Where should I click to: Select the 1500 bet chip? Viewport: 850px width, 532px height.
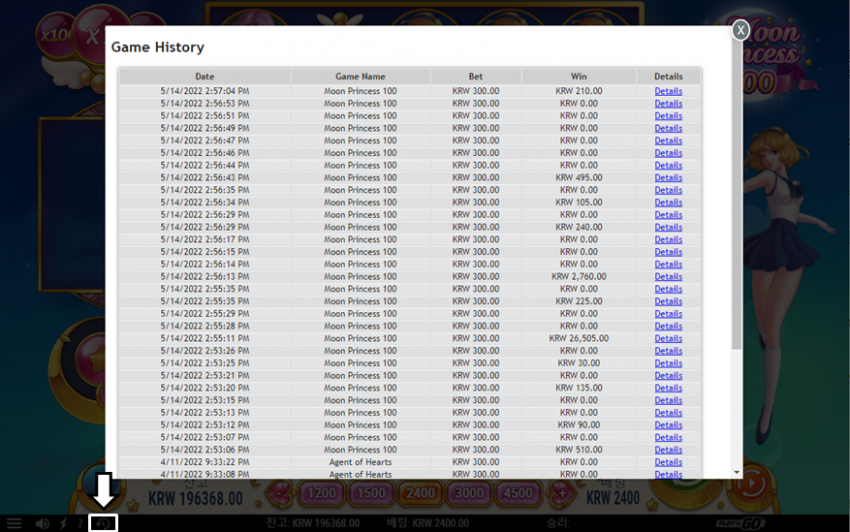[x=371, y=493]
